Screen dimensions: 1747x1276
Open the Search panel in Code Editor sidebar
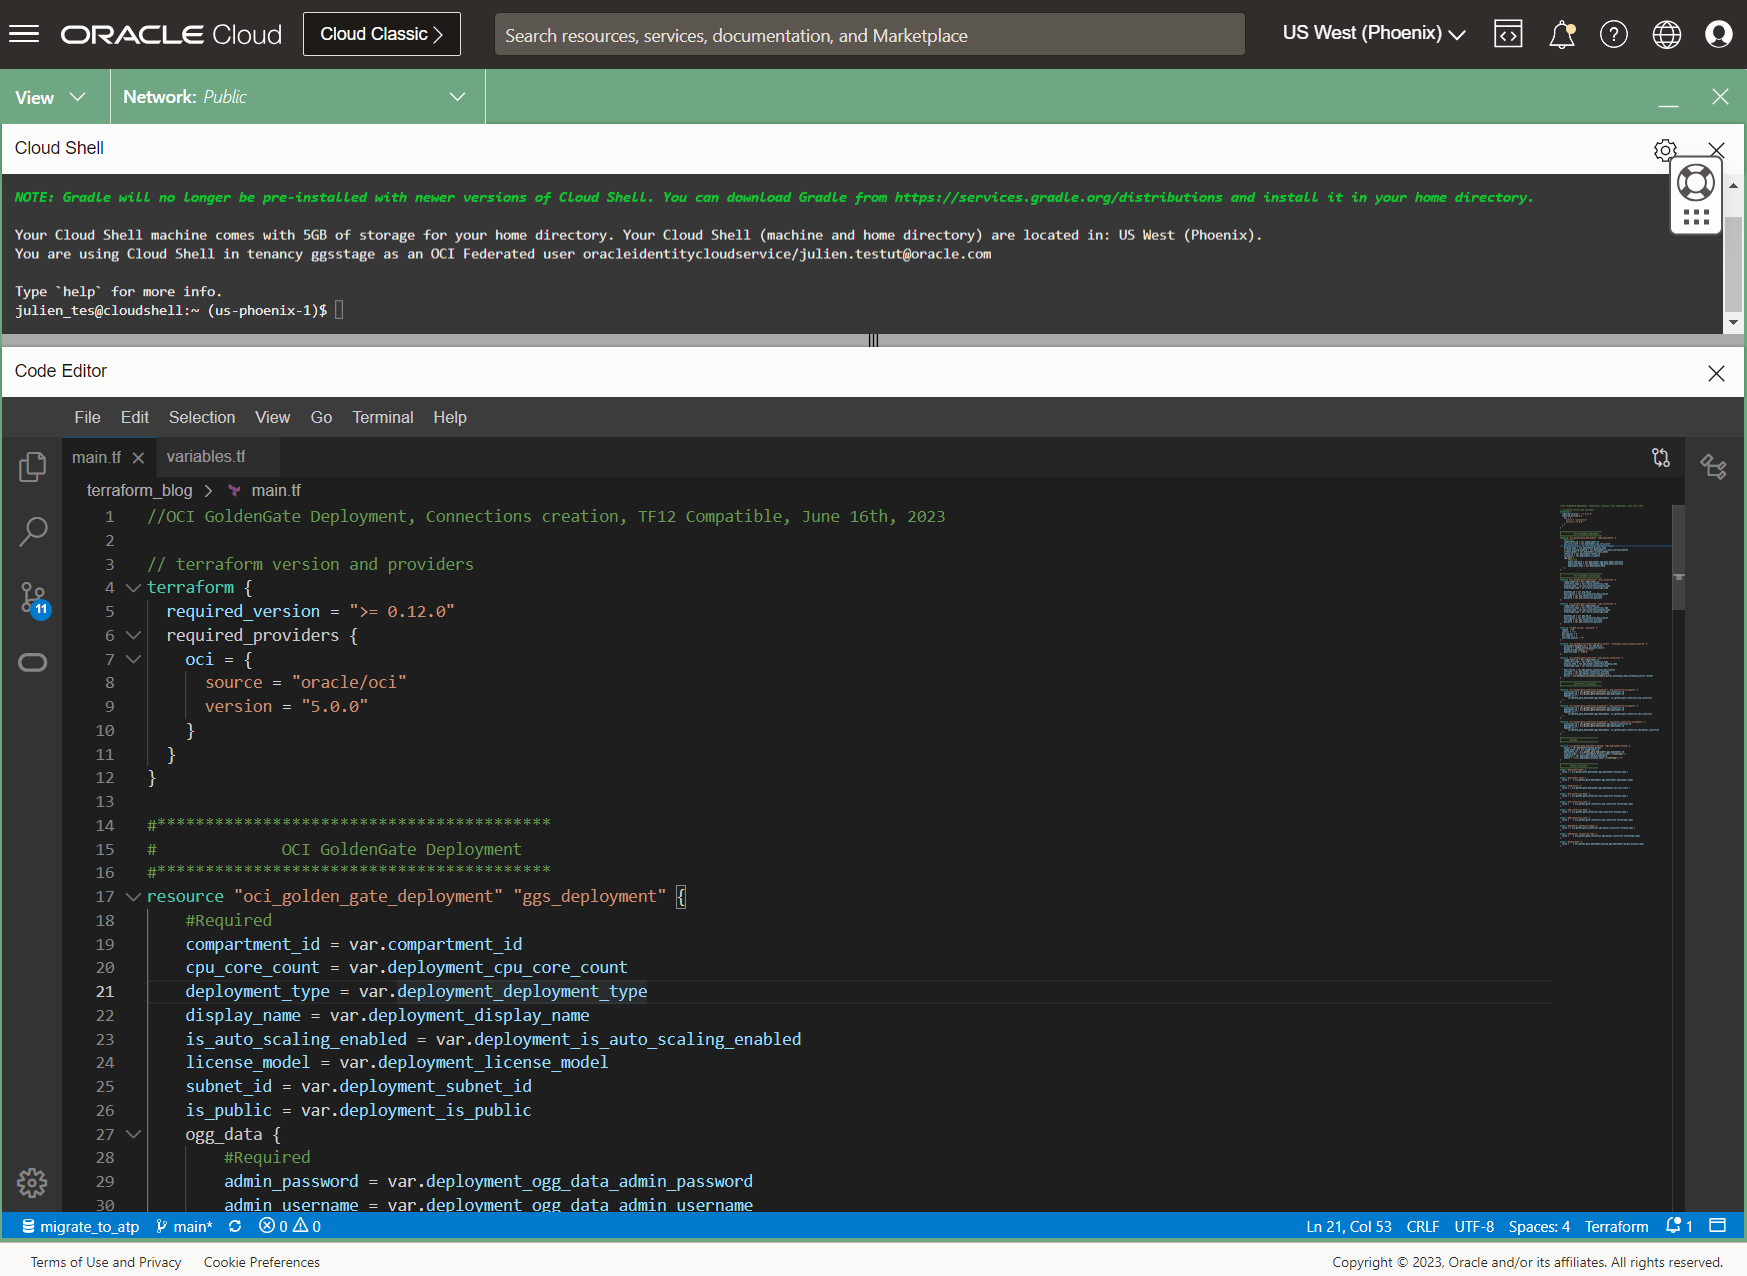(32, 531)
